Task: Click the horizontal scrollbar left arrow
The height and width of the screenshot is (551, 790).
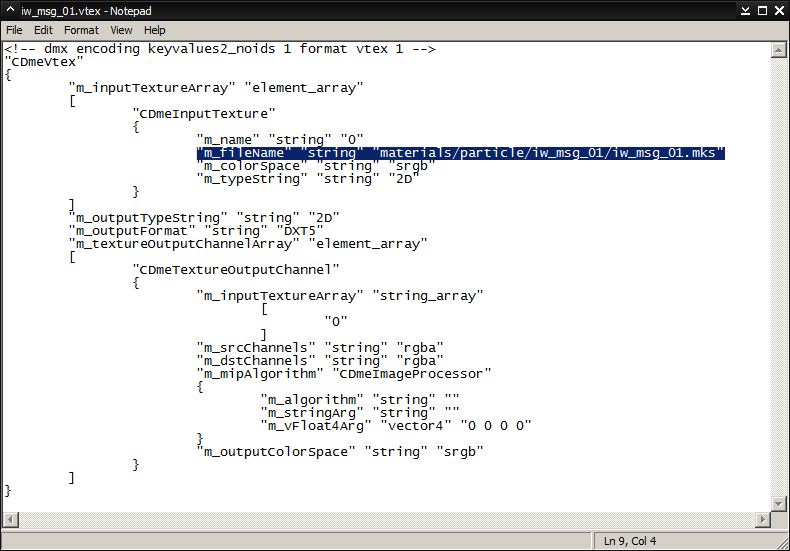Action: tap(11, 519)
